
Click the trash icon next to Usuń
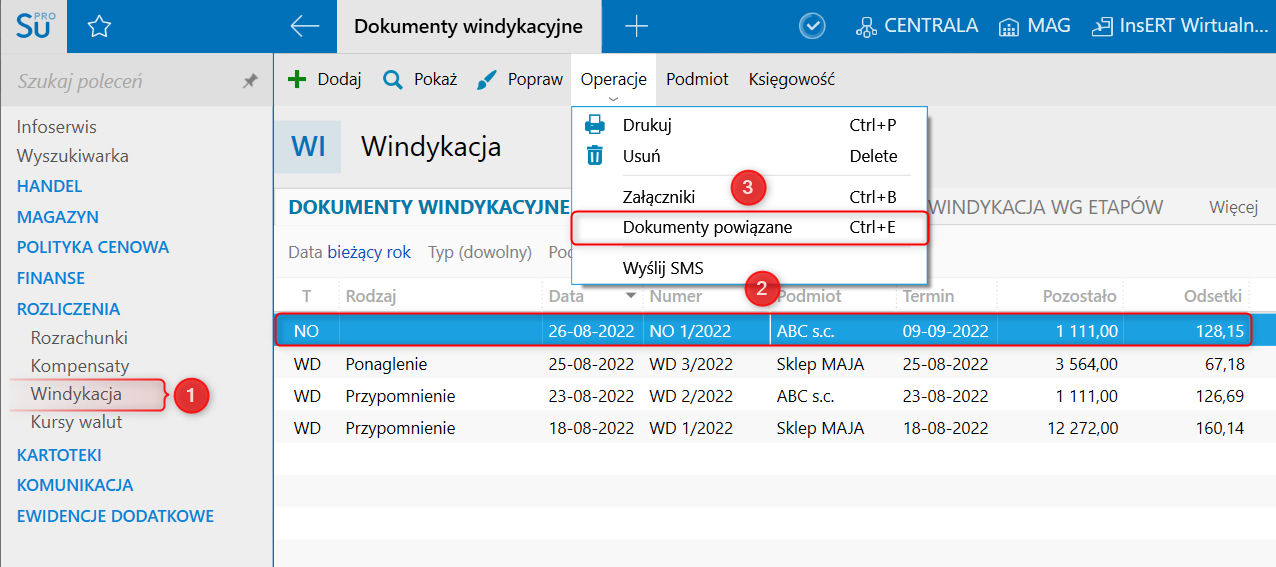tap(595, 155)
